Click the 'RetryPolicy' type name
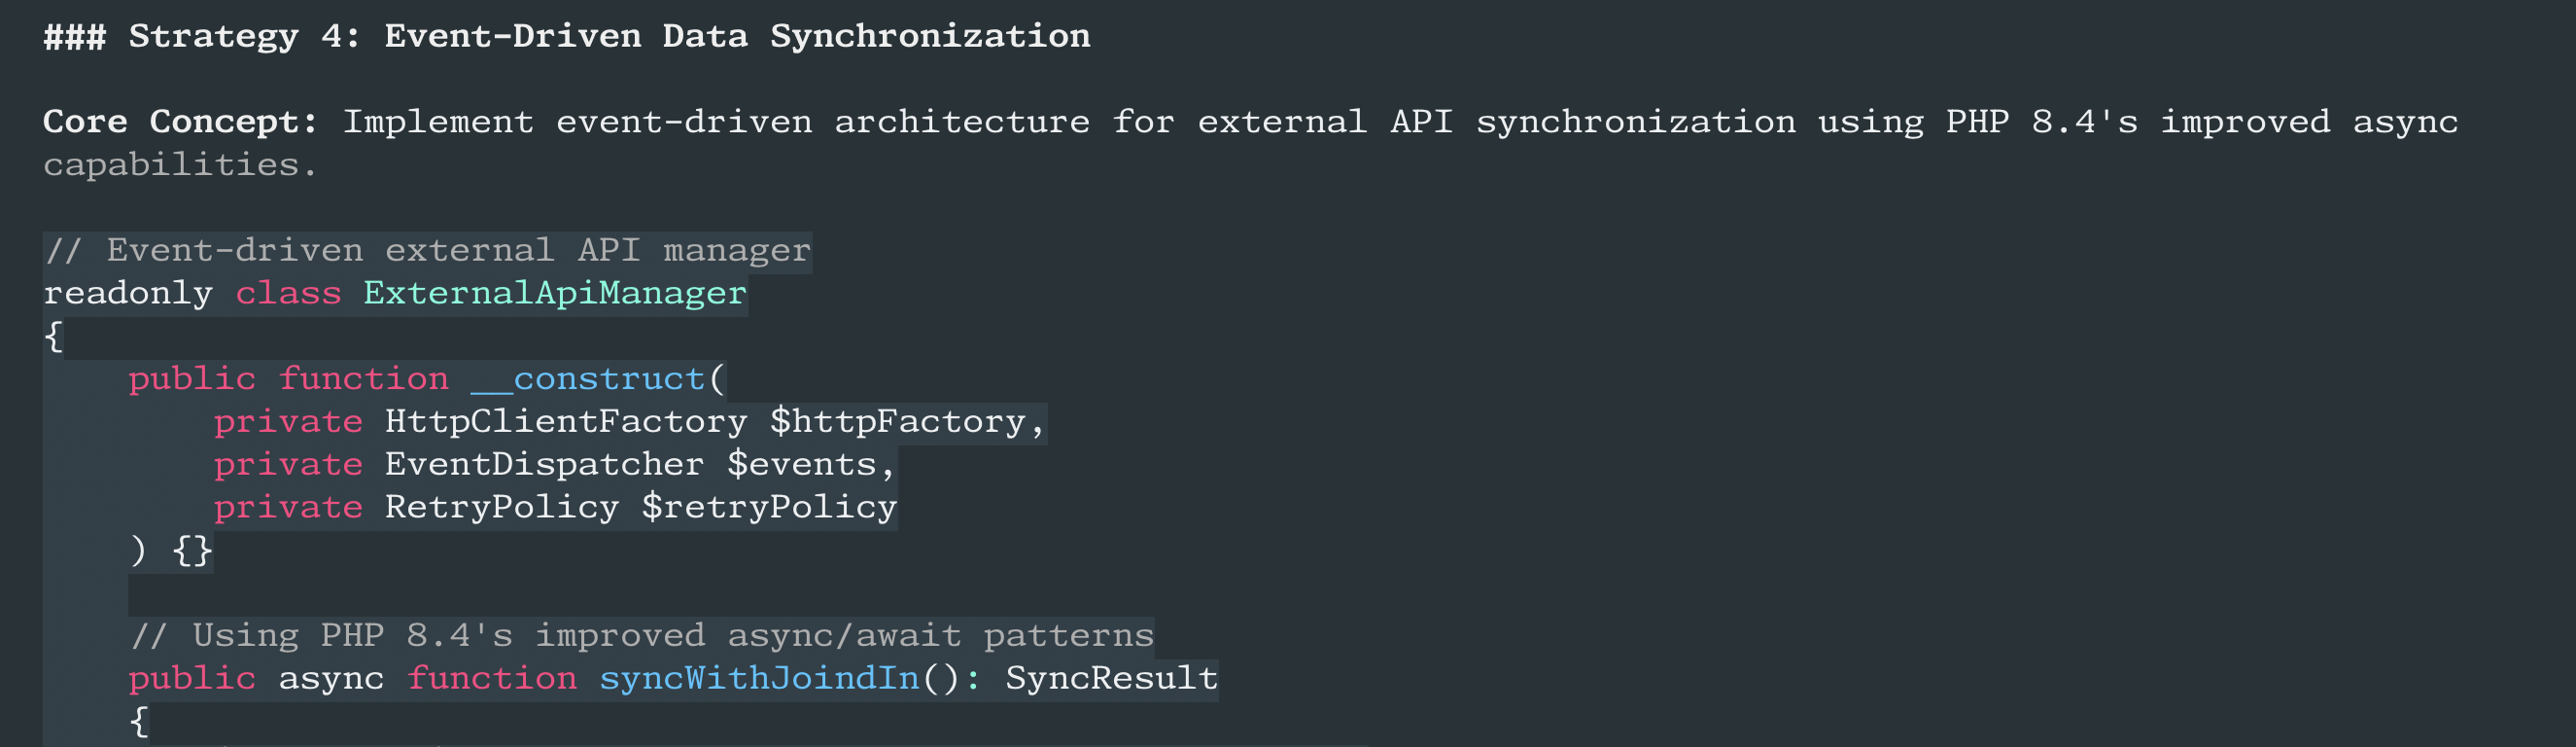 click(x=501, y=508)
